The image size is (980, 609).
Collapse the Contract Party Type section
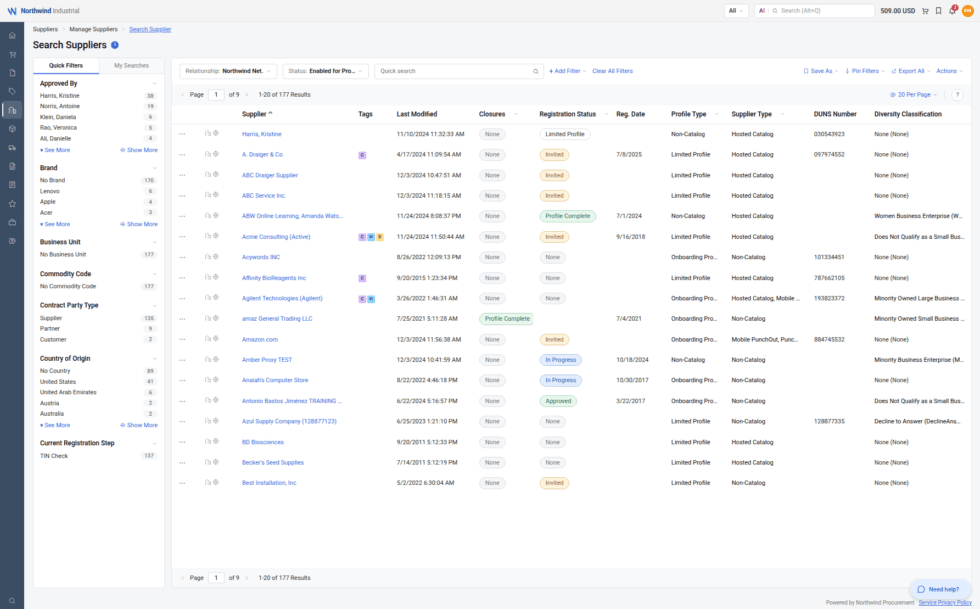tap(154, 306)
